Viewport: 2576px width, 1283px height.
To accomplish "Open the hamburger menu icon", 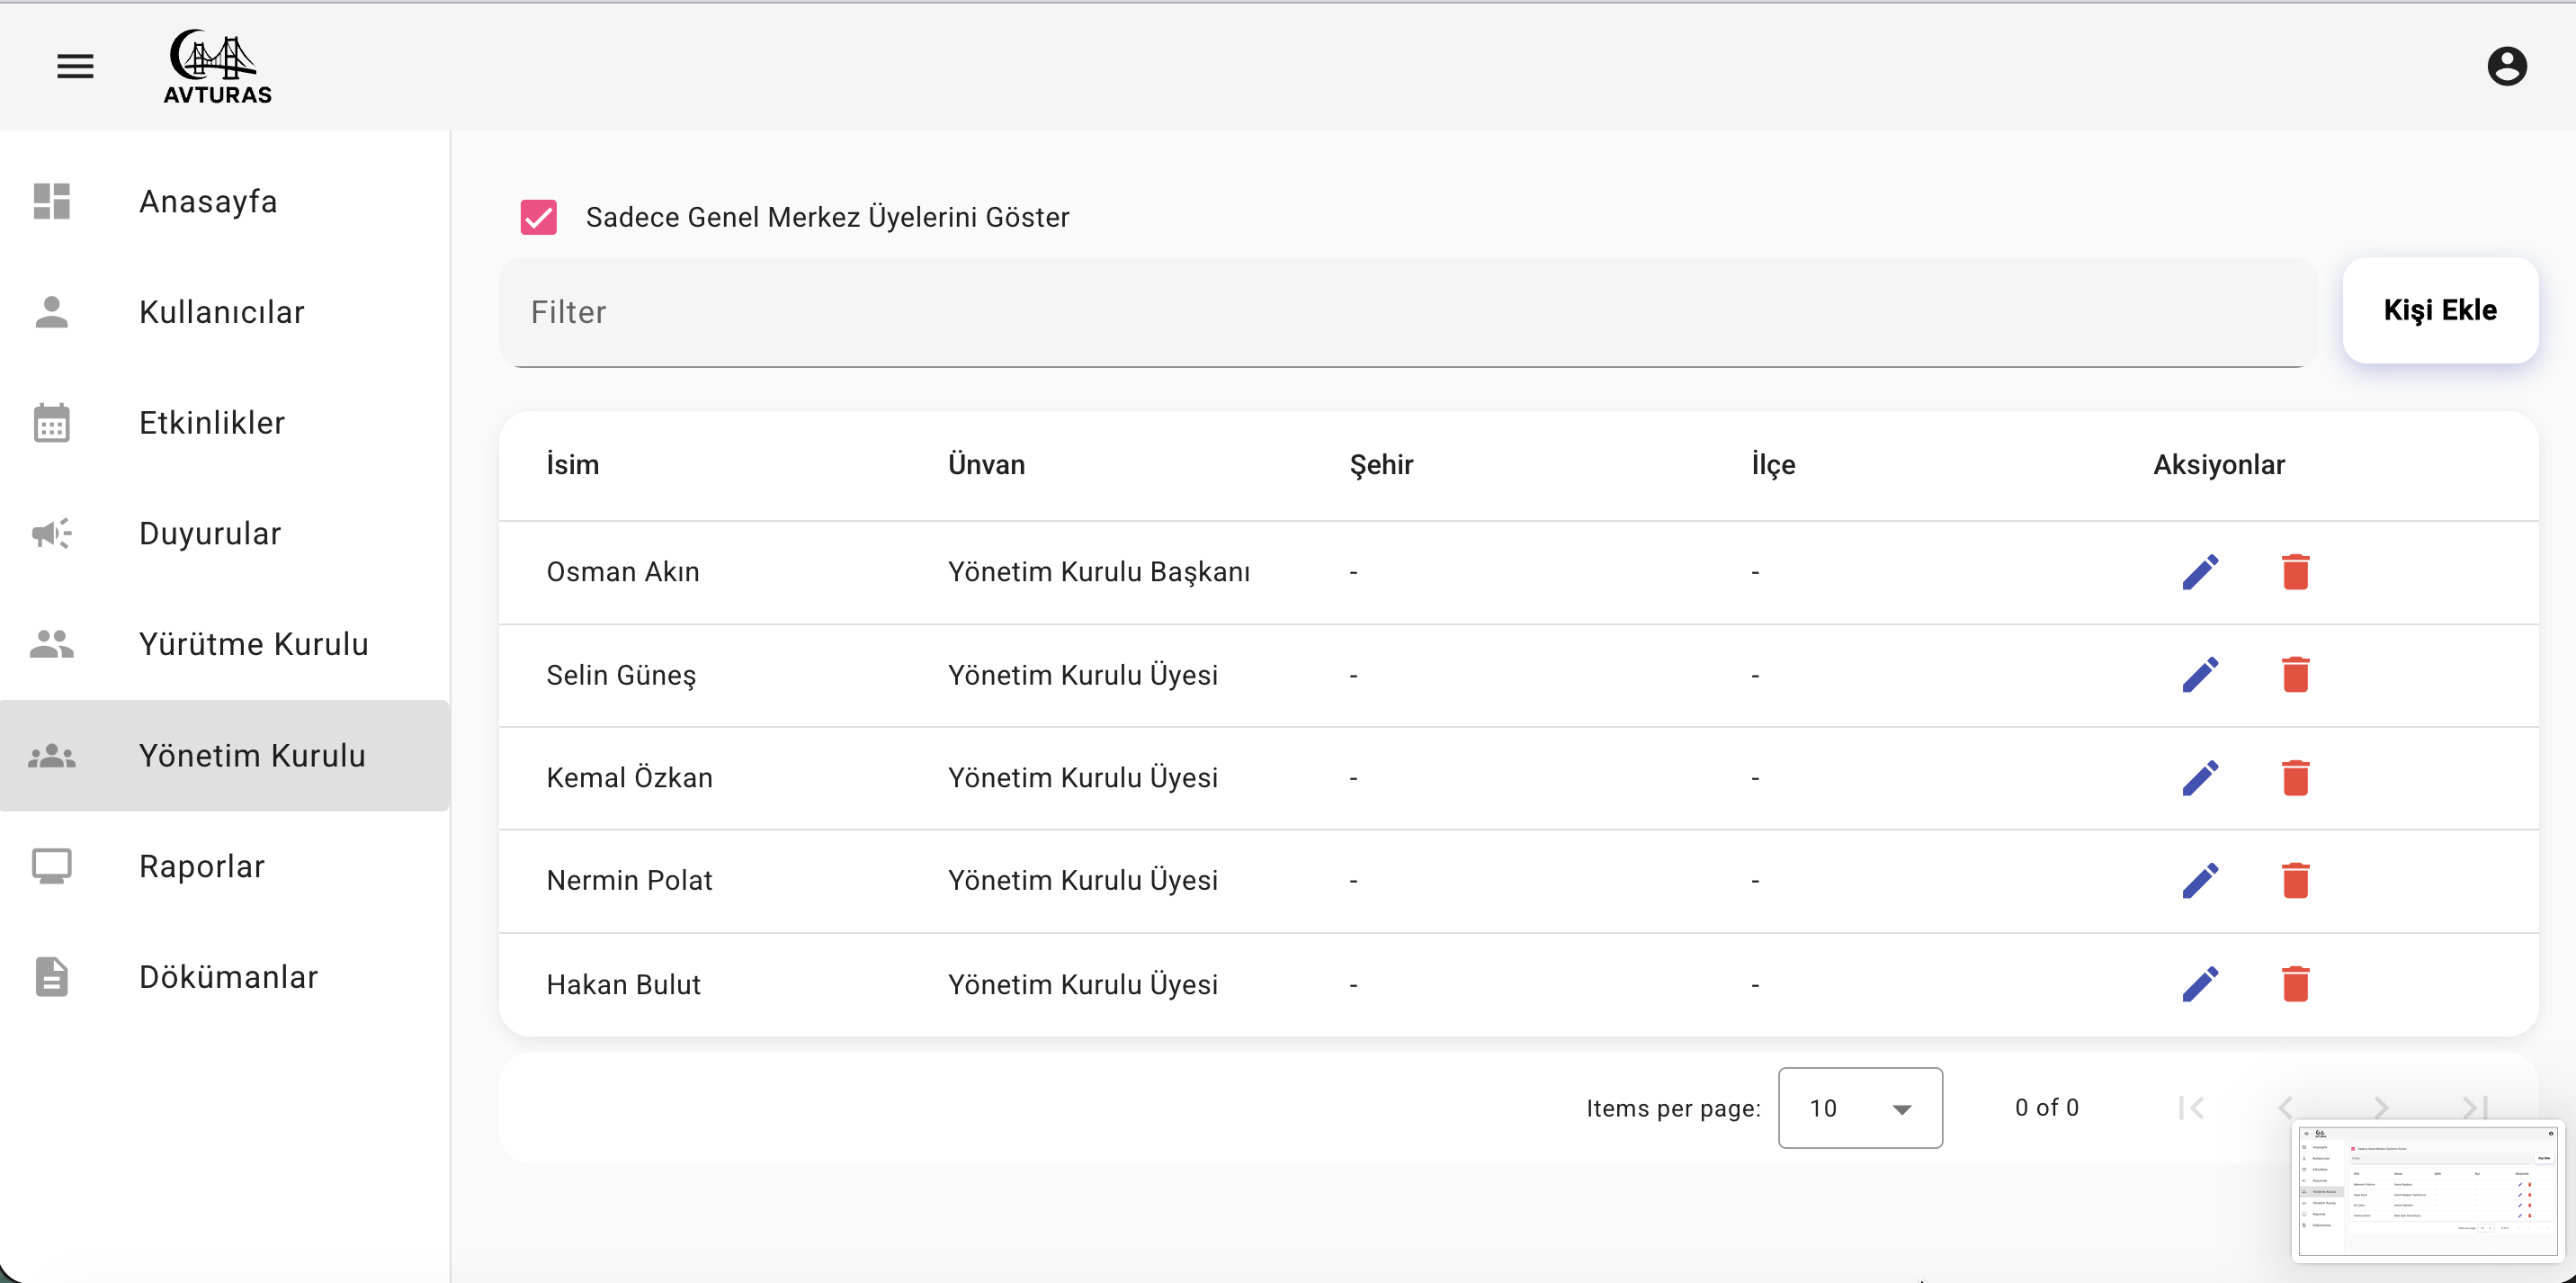I will tap(75, 66).
